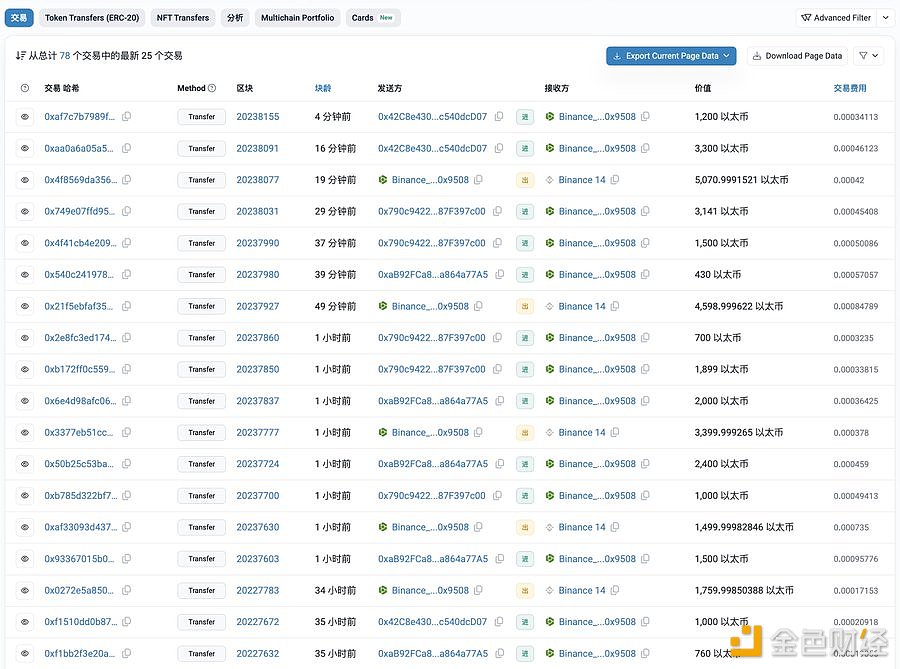Open block 20238155 details link
This screenshot has width=900, height=669.
257,116
